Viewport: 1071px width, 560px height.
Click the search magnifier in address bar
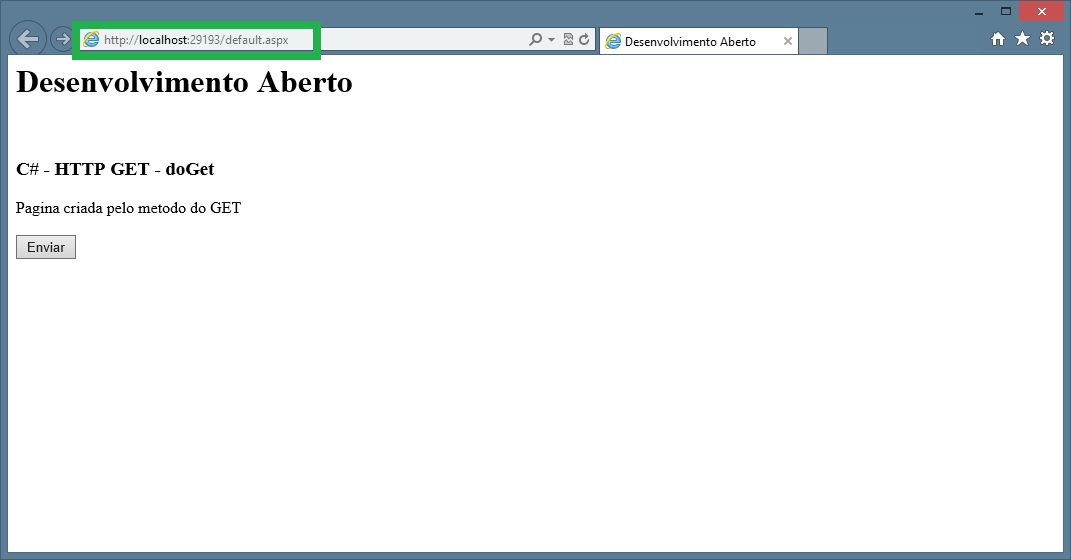click(x=535, y=40)
